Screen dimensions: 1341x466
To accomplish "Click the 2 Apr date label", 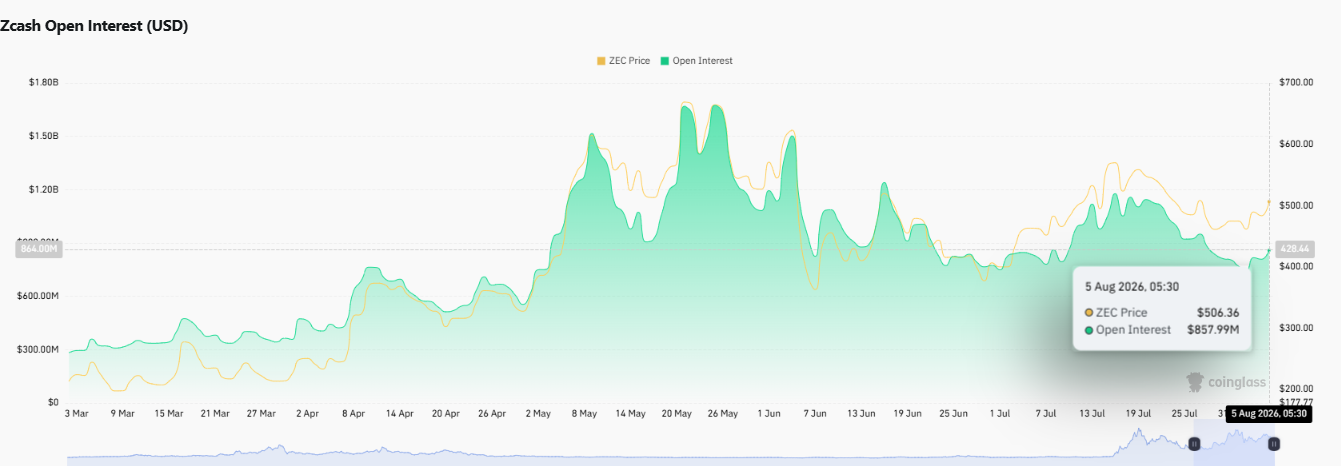I will [x=307, y=413].
